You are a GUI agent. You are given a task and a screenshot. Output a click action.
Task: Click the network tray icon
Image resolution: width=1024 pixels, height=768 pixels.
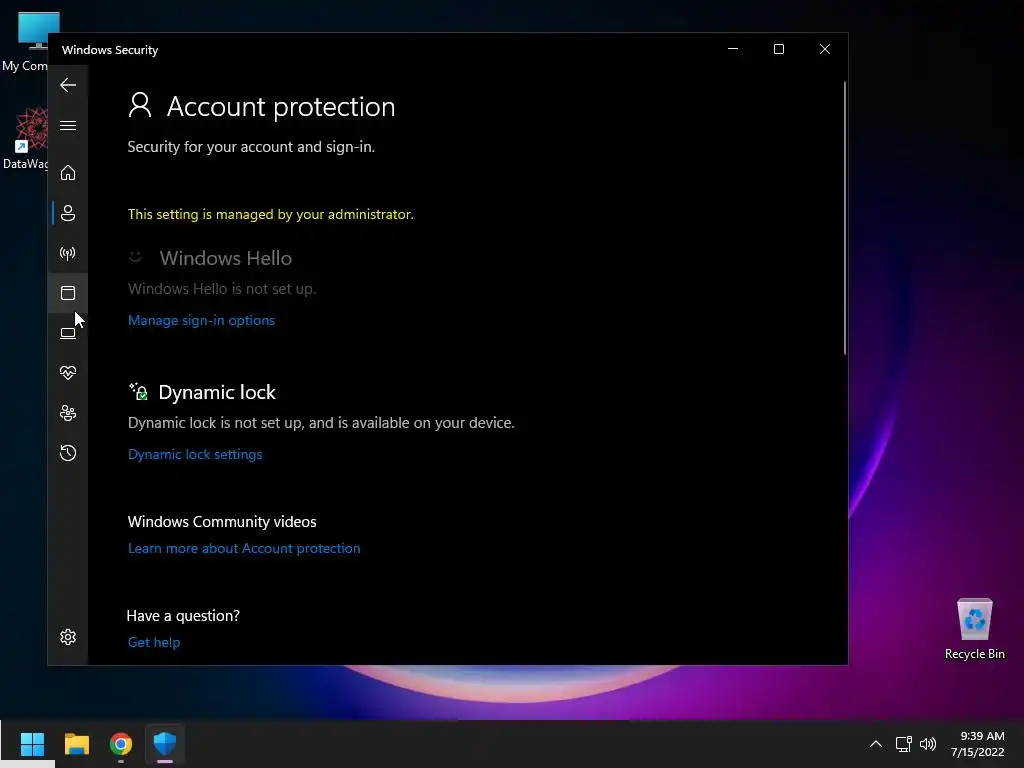click(x=903, y=744)
